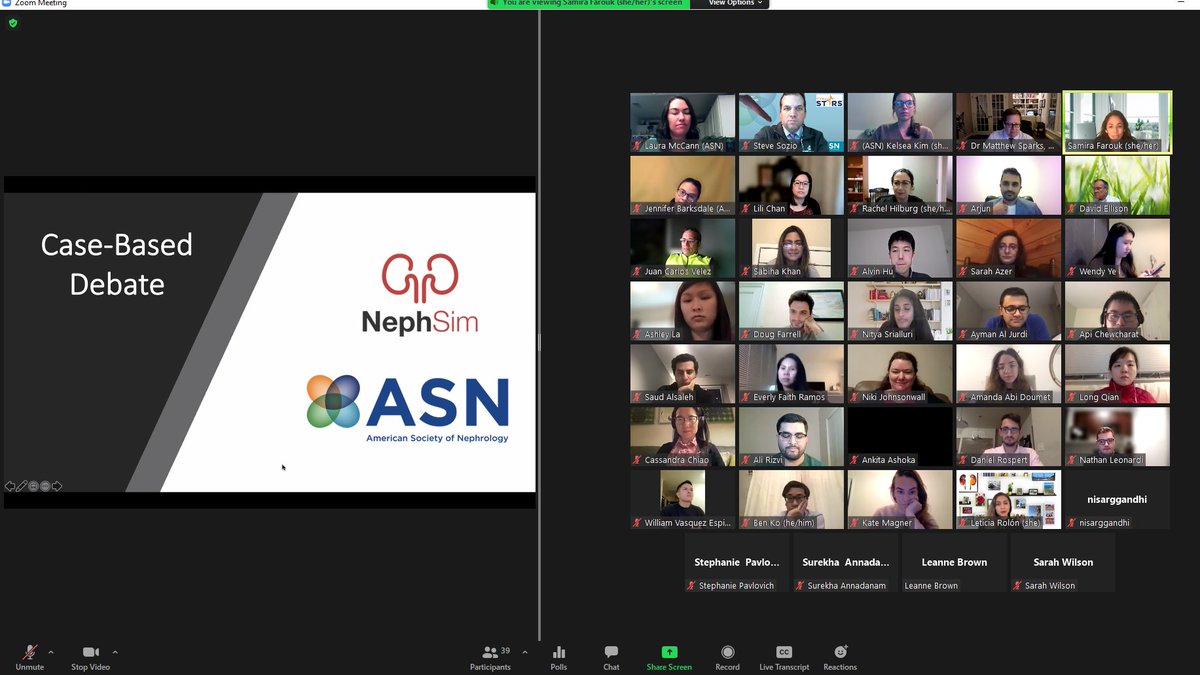Toggle the Unmute microphone button
Image resolution: width=1200 pixels, height=675 pixels.
tap(30, 657)
